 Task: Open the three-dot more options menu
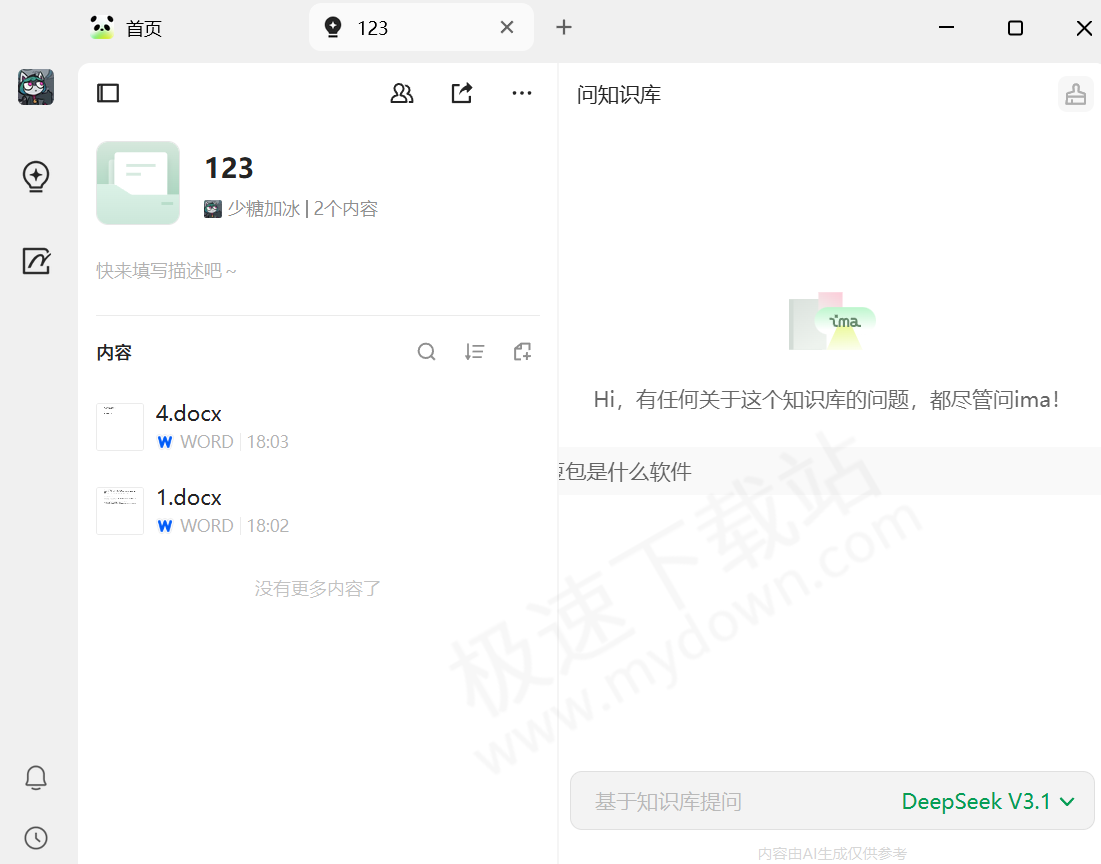point(522,93)
